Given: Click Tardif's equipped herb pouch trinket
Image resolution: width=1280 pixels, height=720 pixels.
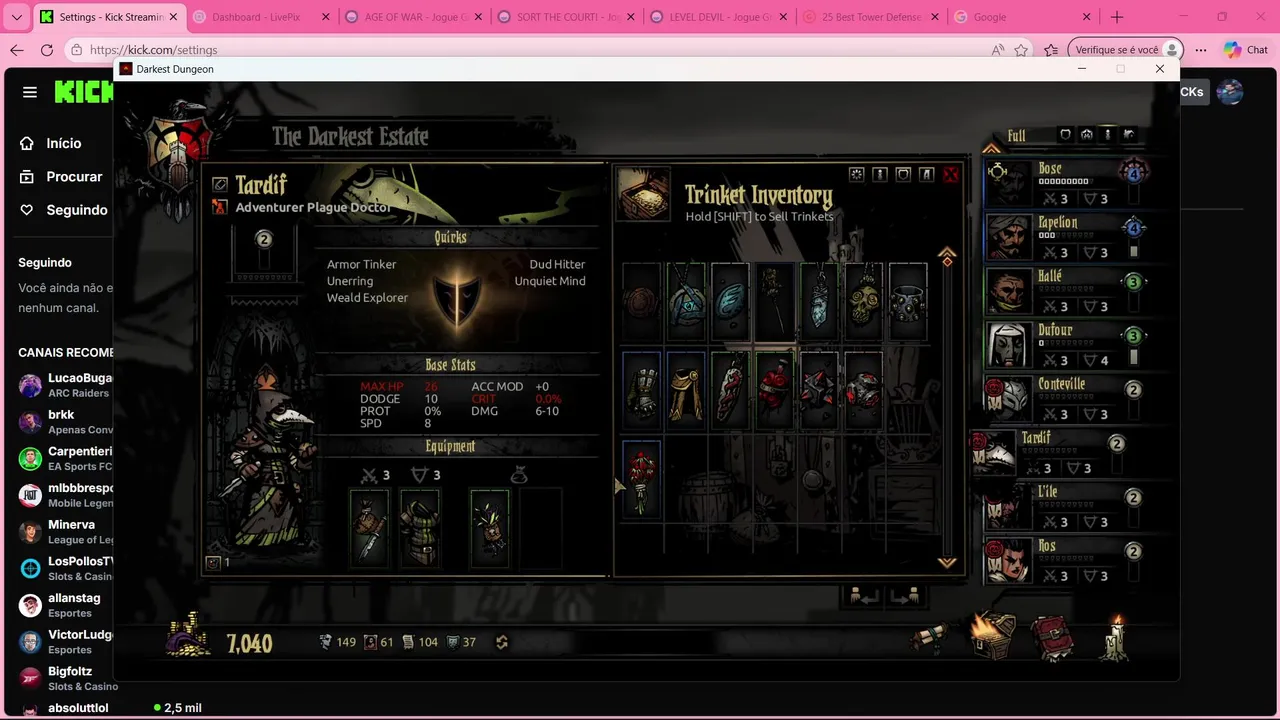Looking at the screenshot, I should pos(490,528).
